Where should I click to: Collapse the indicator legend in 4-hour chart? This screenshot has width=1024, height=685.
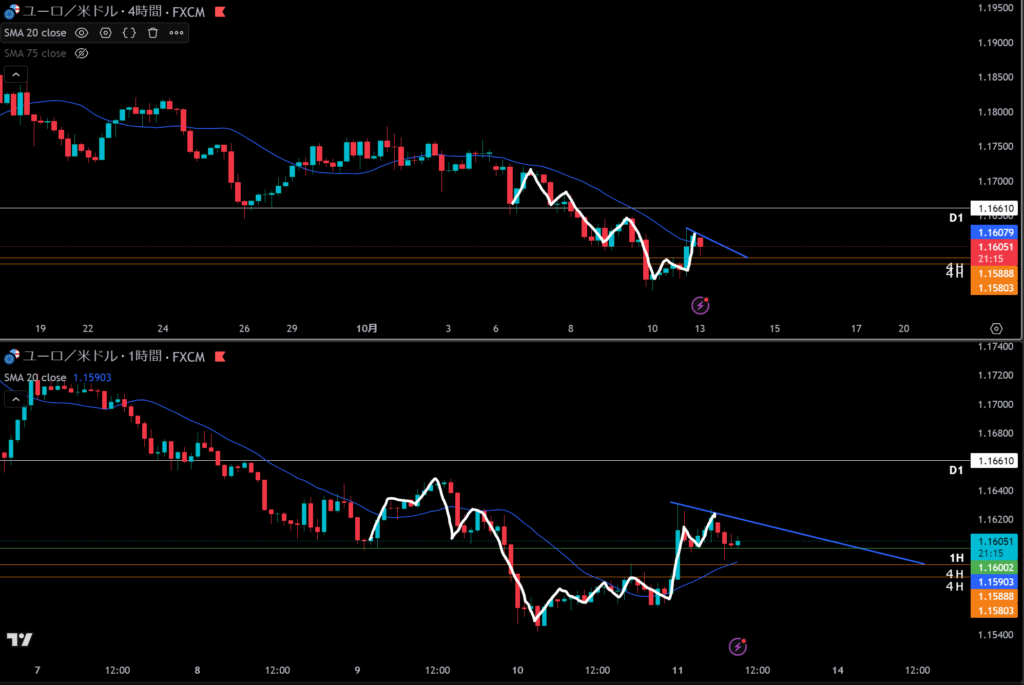pos(15,75)
